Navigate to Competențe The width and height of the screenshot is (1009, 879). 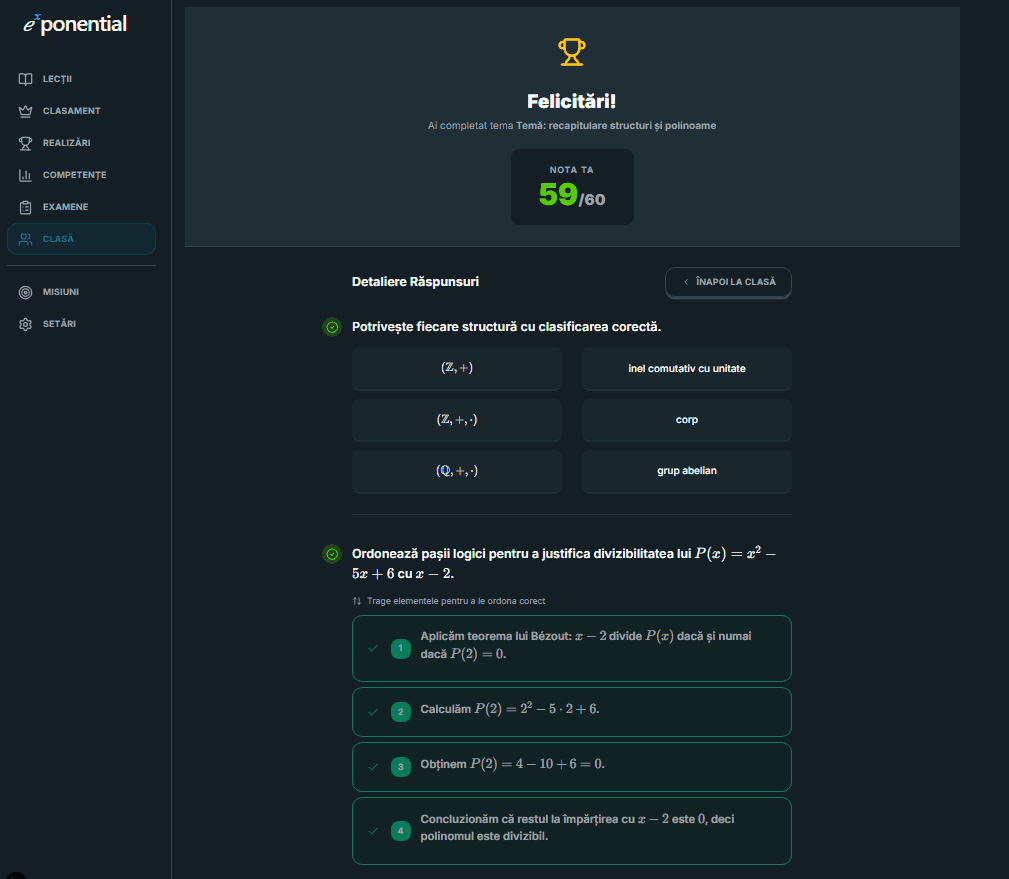pos(81,175)
